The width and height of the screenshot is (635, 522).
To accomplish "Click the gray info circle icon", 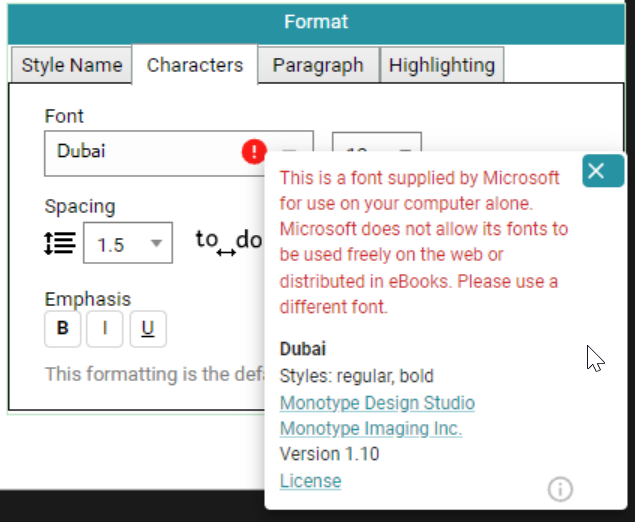I will [560, 489].
